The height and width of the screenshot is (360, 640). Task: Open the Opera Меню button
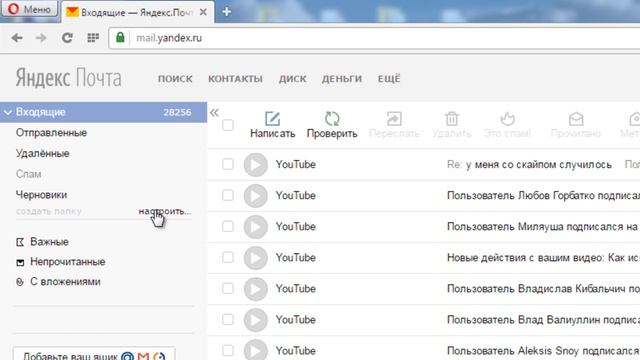coord(29,9)
